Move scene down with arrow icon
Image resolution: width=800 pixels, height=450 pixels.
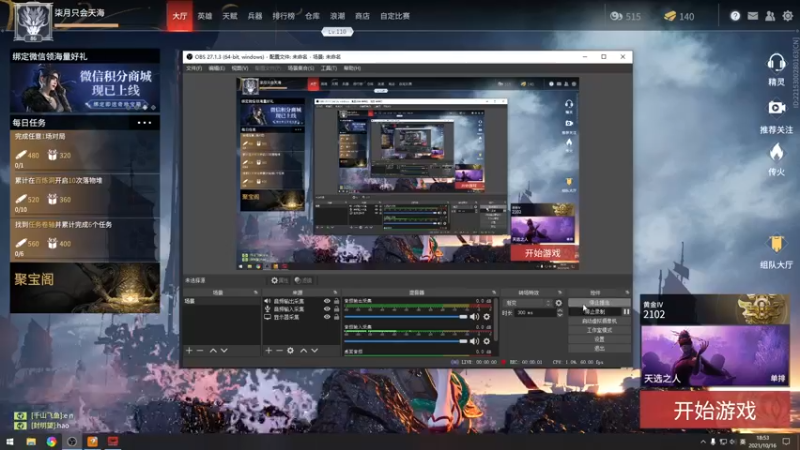[224, 351]
